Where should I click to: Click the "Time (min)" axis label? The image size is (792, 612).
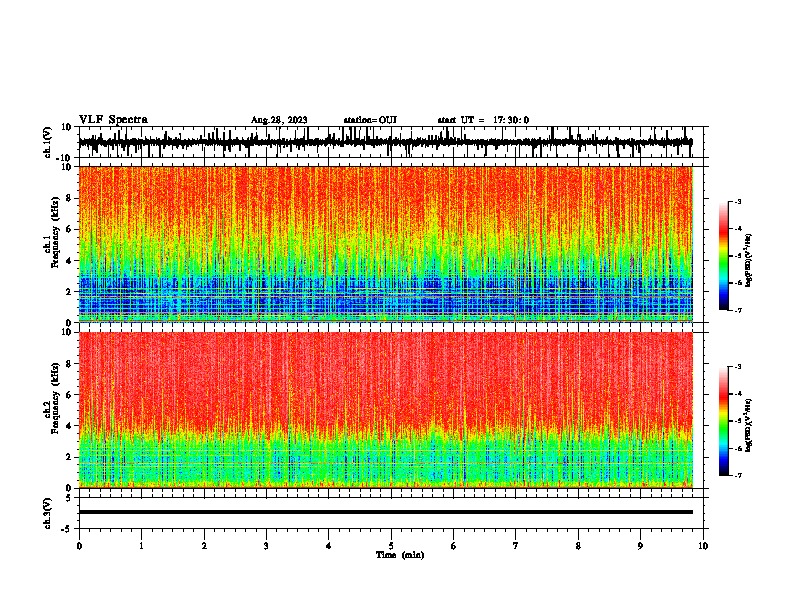coord(400,555)
